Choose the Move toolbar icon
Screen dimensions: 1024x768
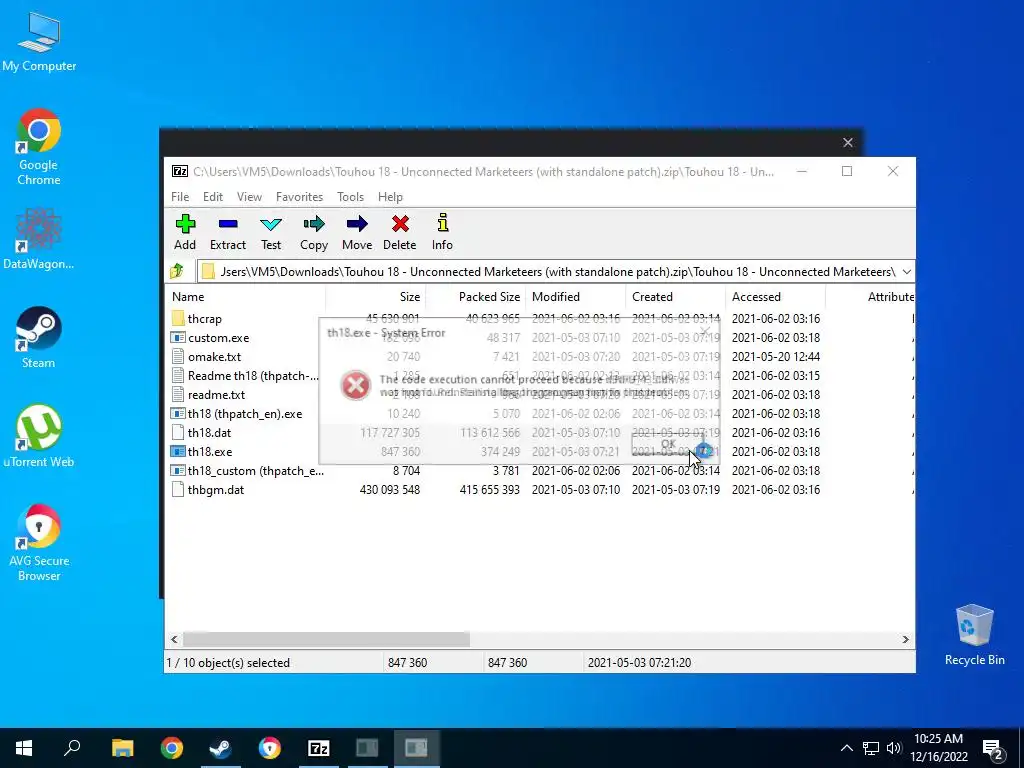357,224
